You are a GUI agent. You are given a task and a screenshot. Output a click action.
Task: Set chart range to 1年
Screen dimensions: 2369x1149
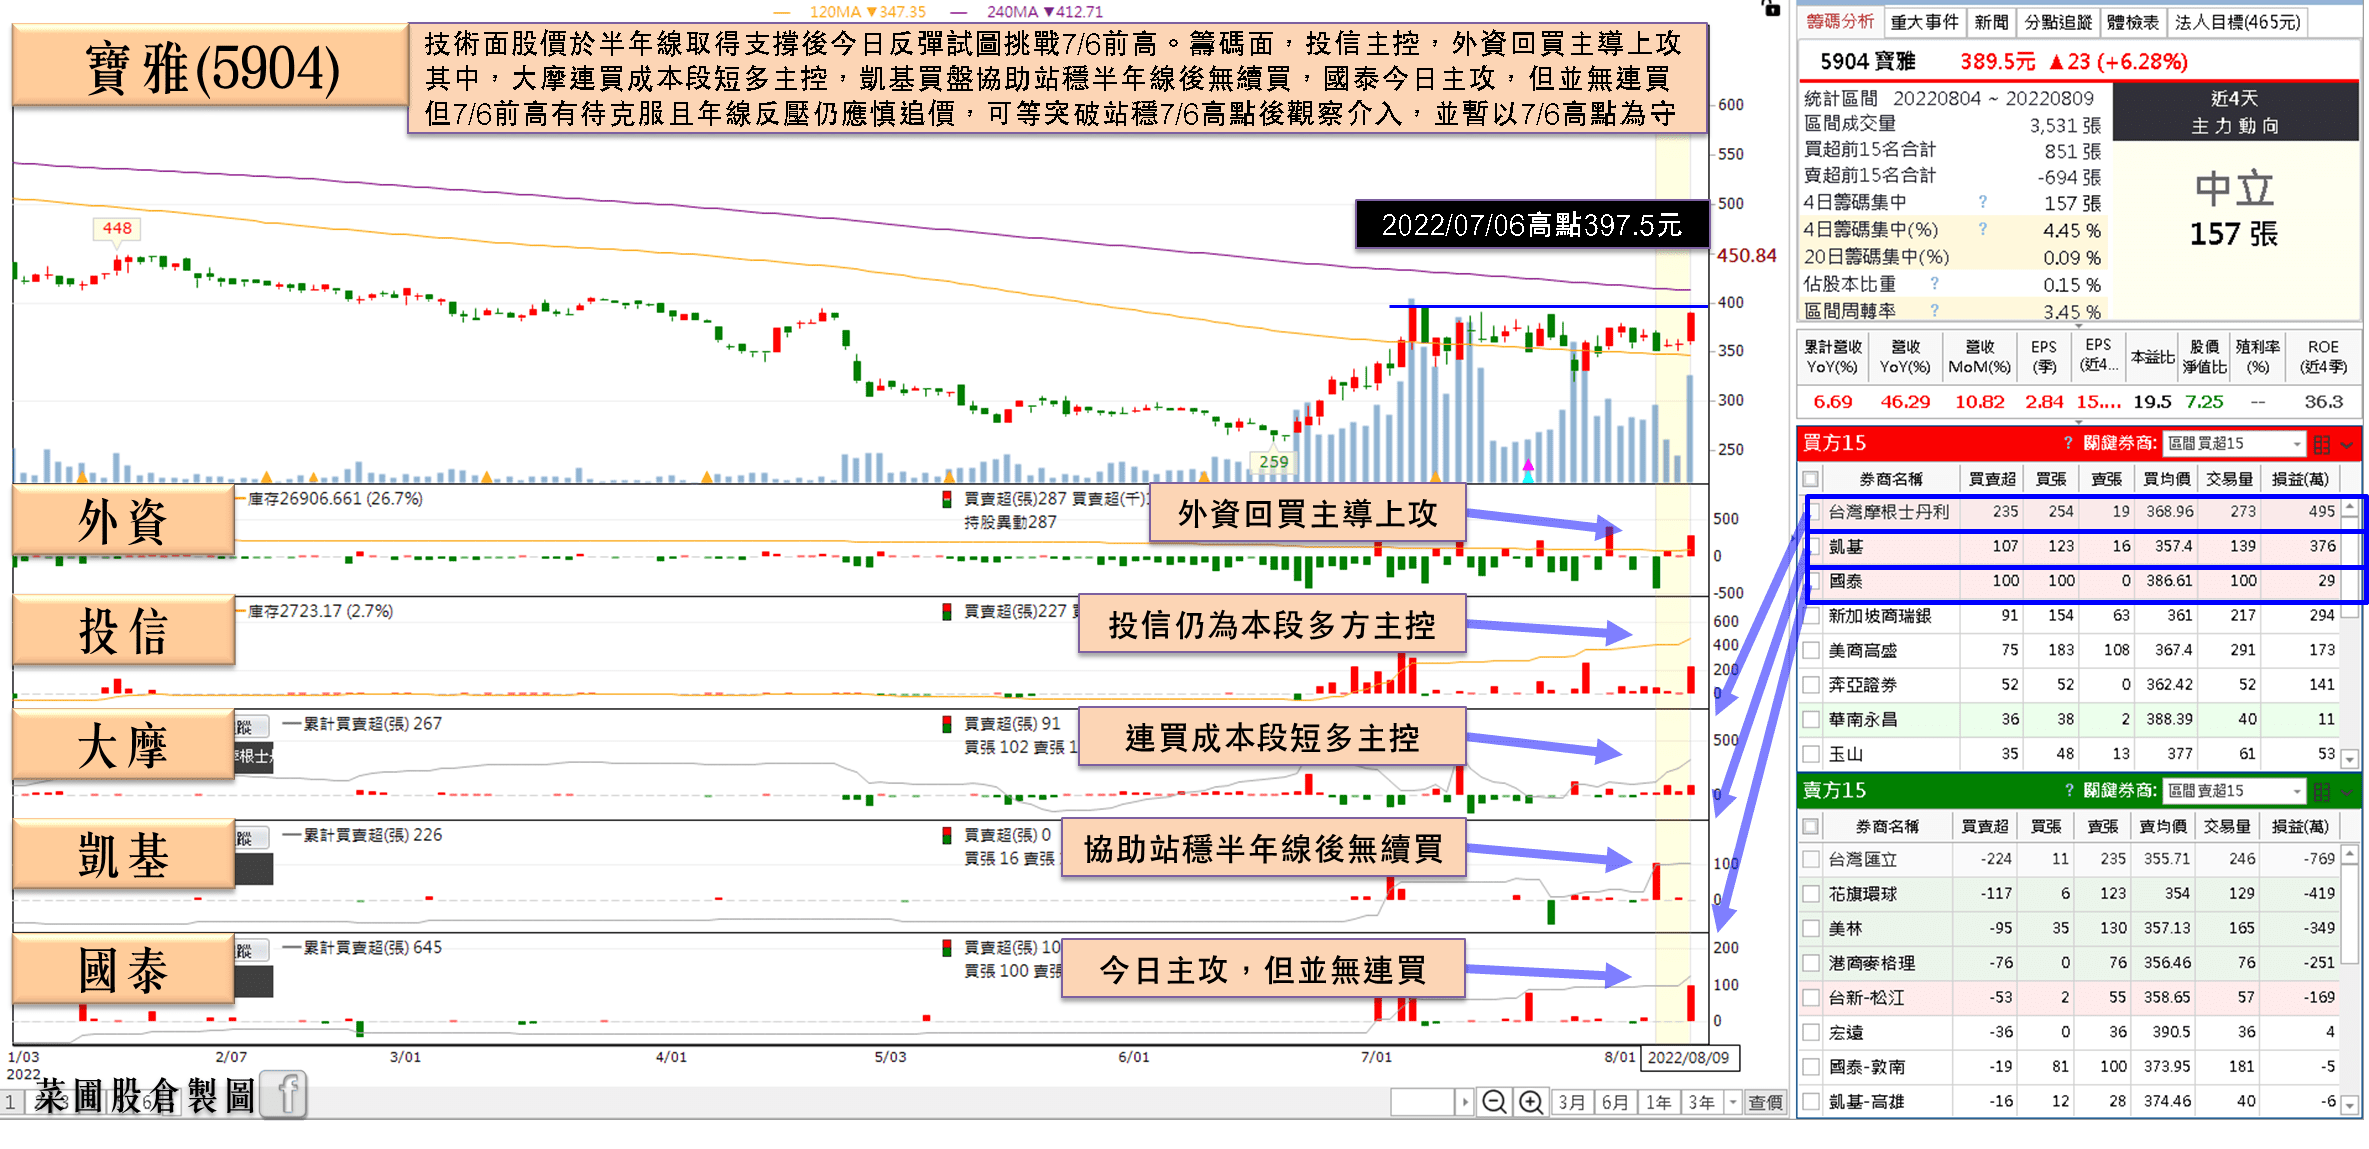click(x=1659, y=1102)
